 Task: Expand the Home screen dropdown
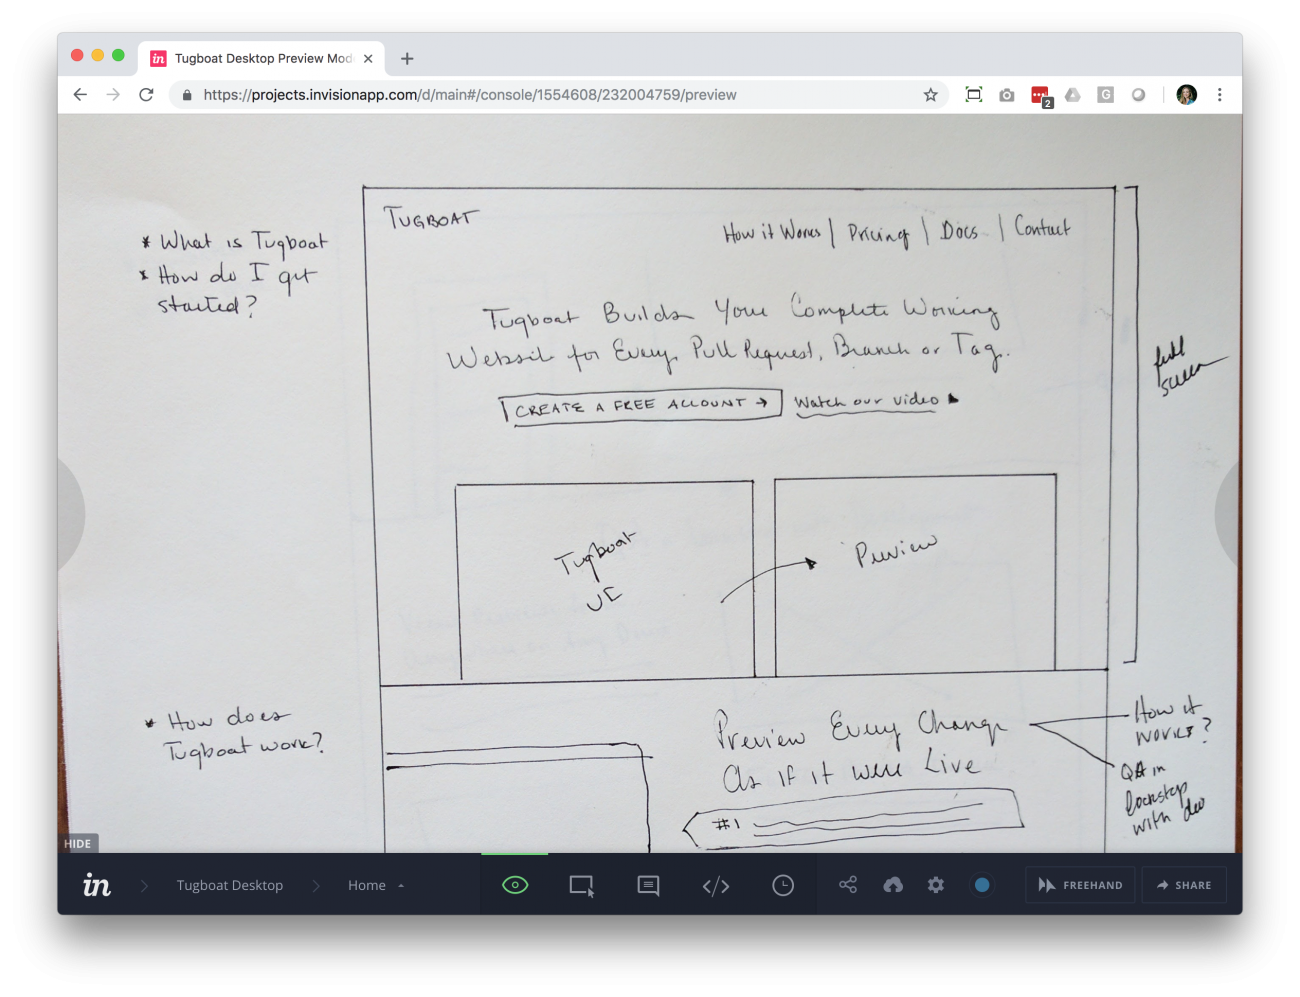[376, 885]
